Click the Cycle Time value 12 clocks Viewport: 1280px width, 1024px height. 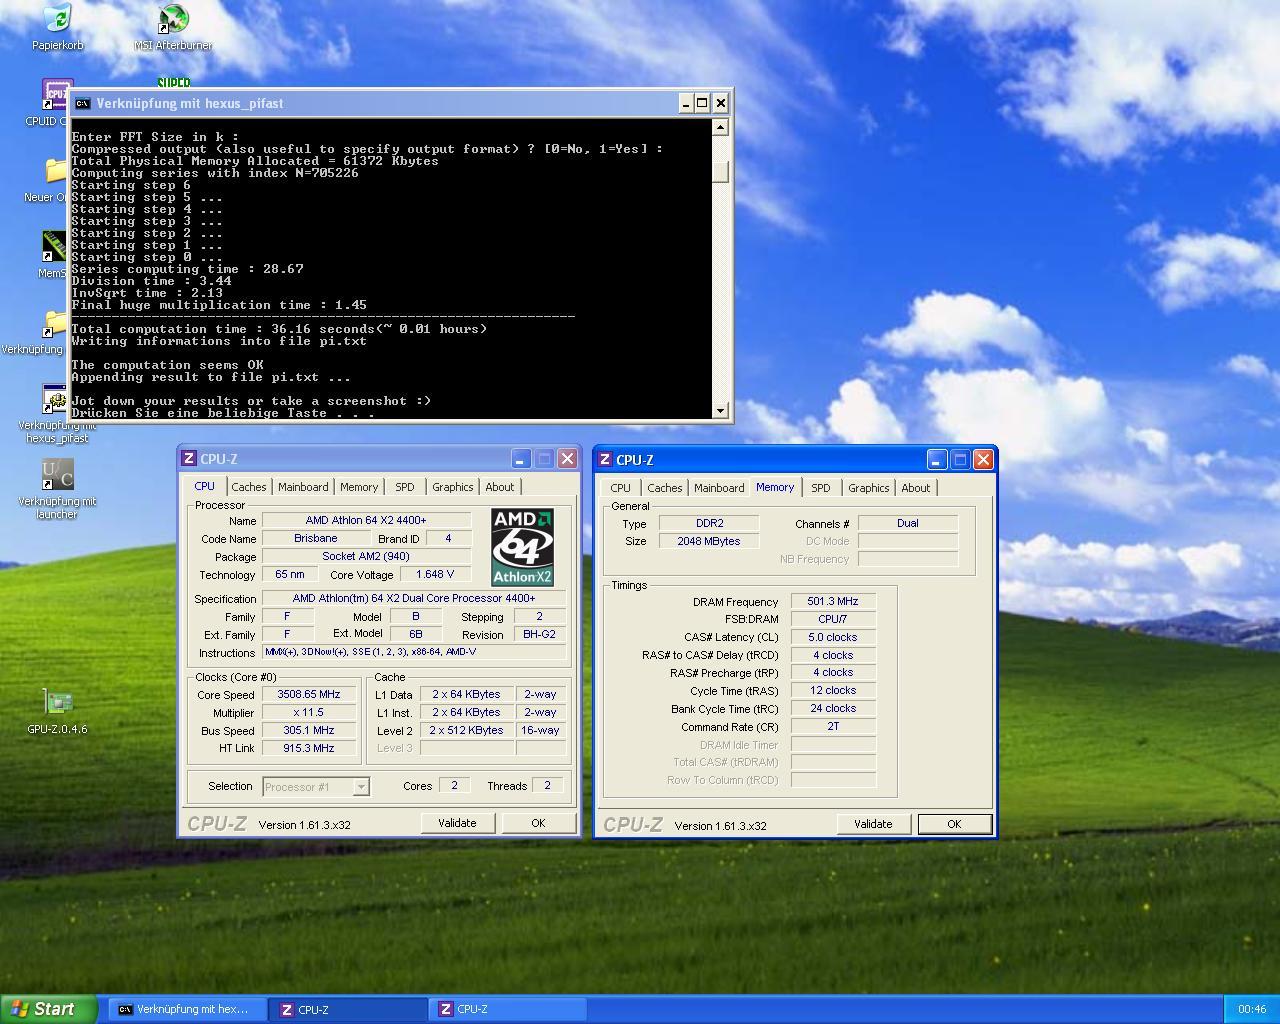833,690
